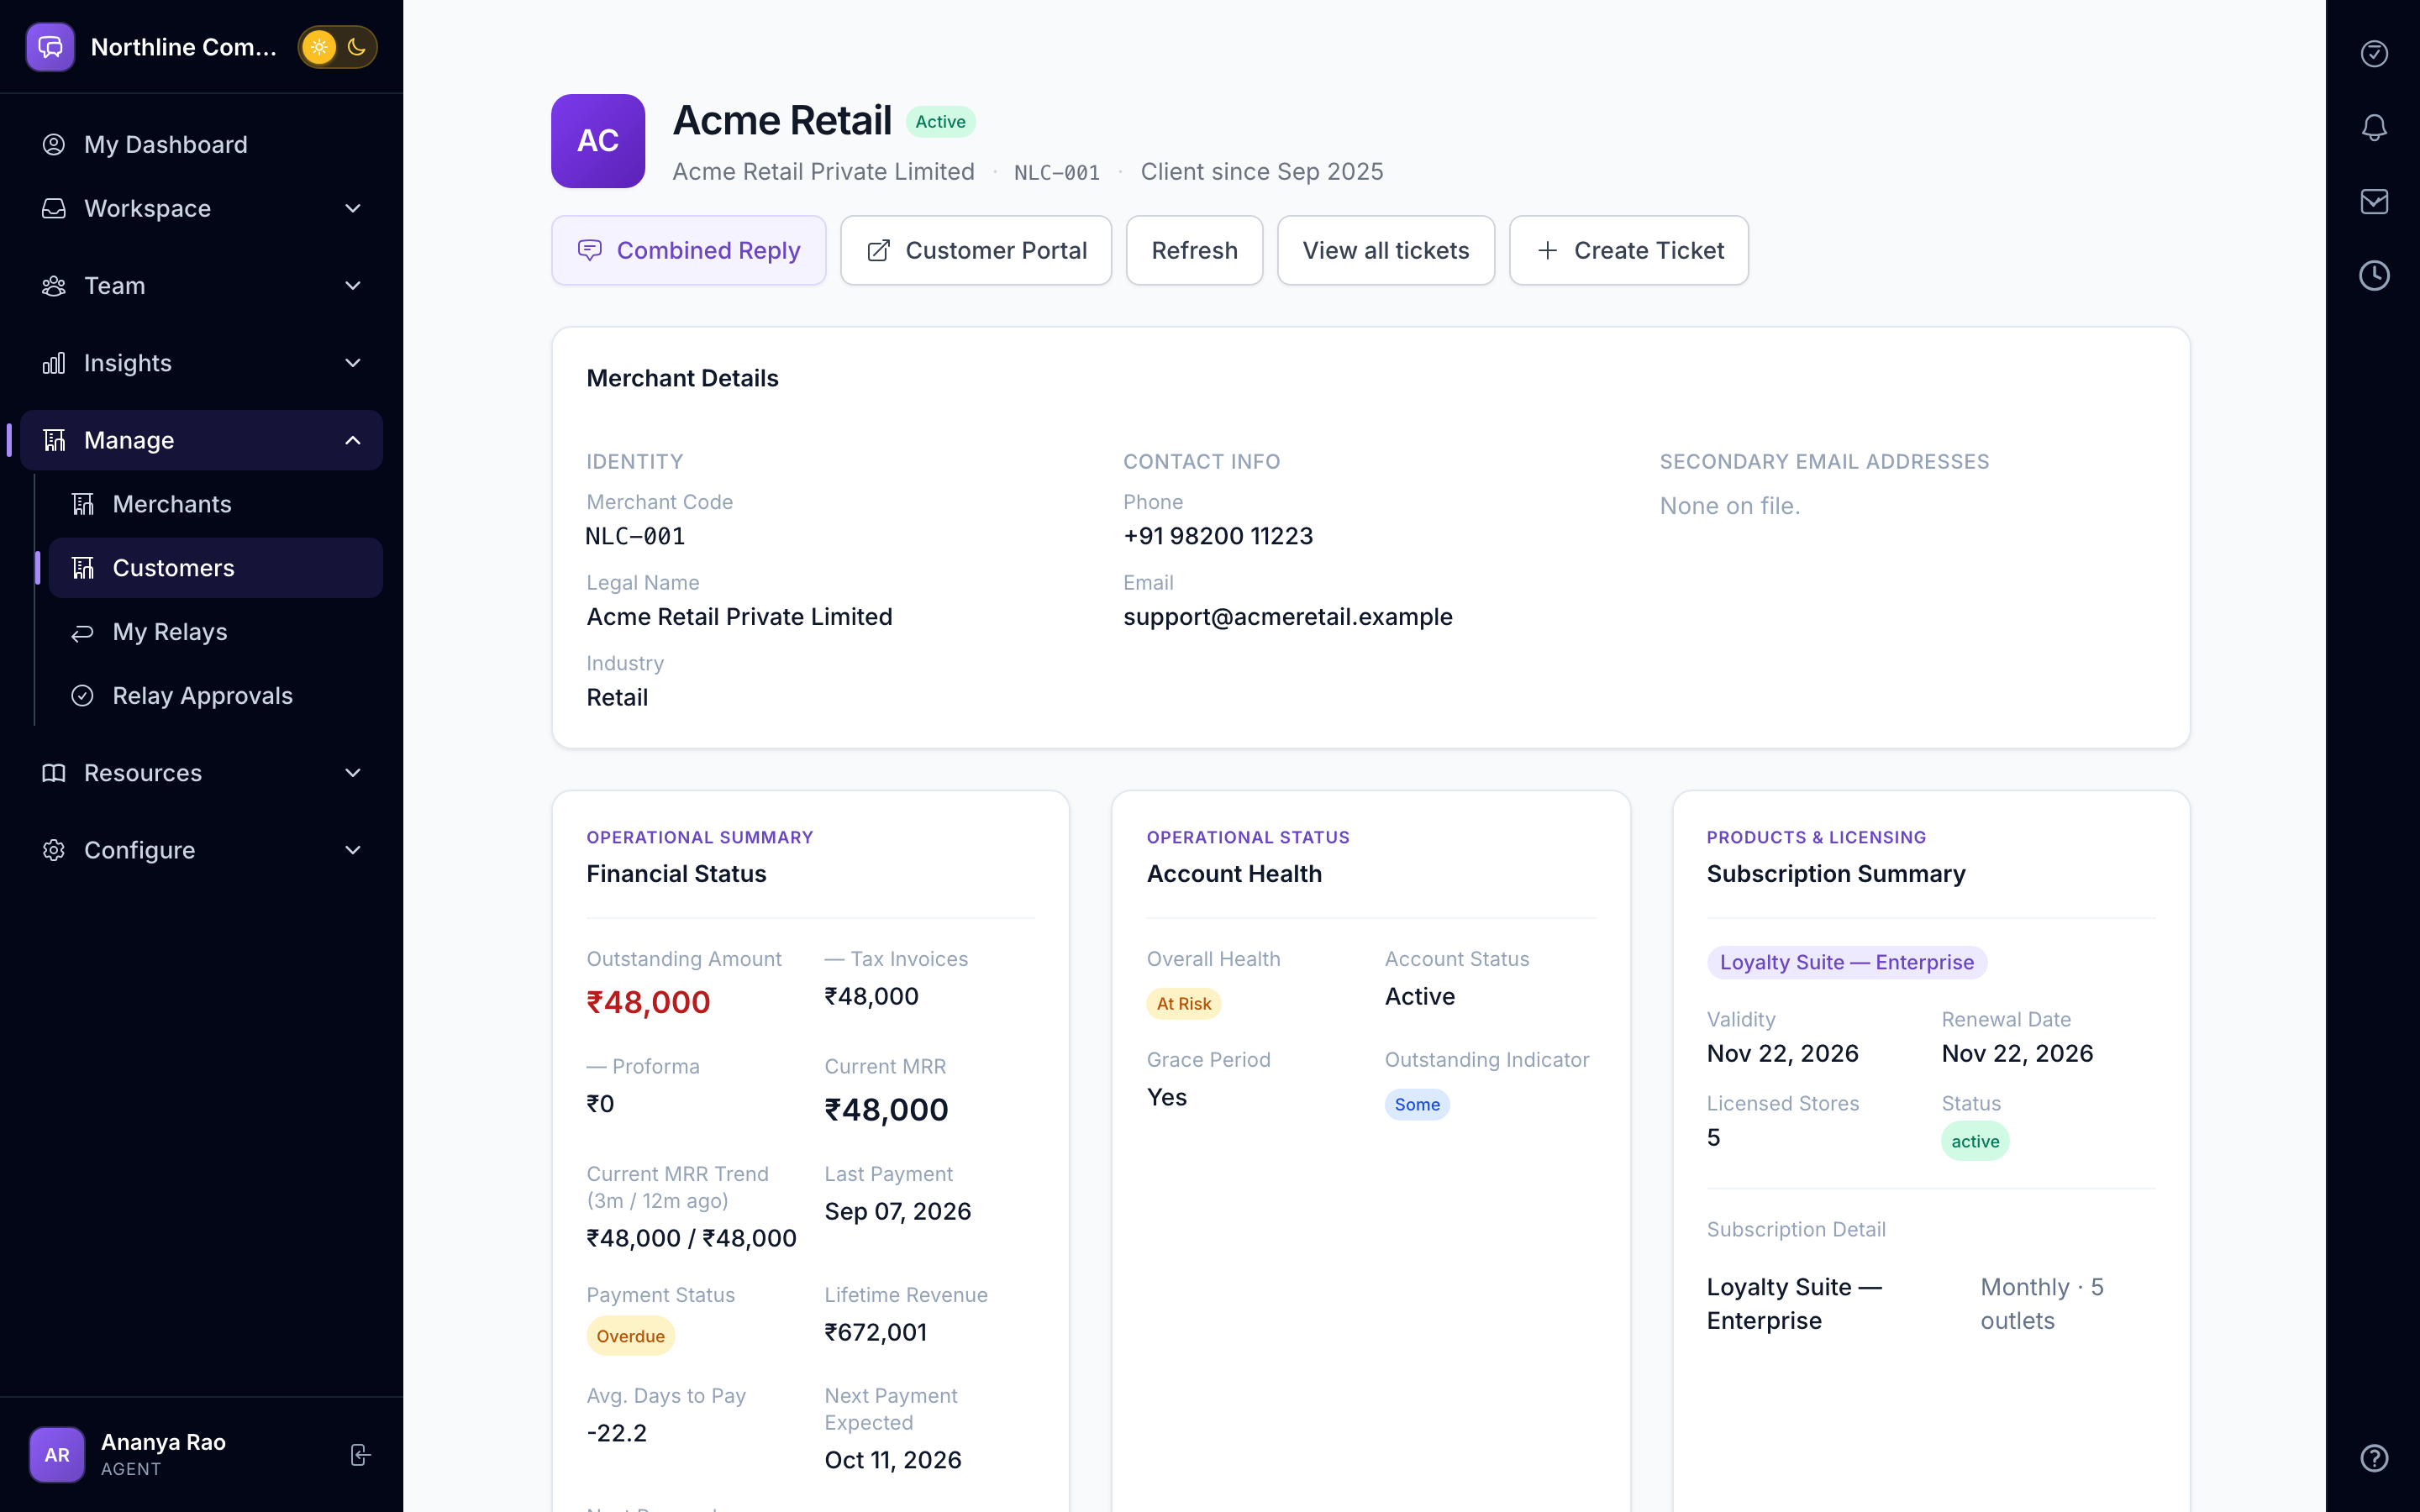Open My Relays page
The height and width of the screenshot is (1512, 2420).
pos(215,632)
